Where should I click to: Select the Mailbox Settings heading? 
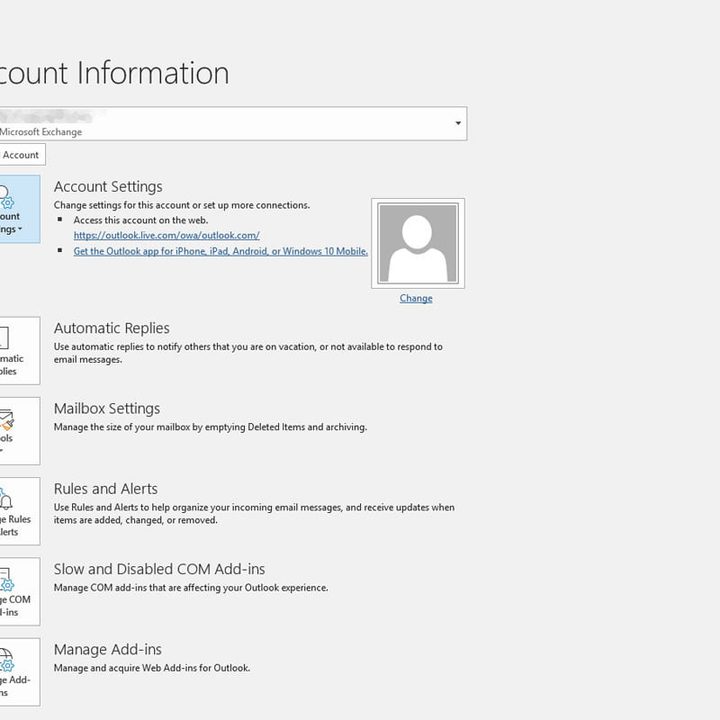coord(107,408)
